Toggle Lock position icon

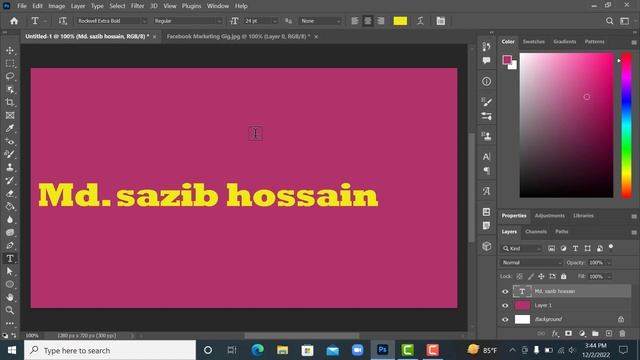tap(541, 276)
